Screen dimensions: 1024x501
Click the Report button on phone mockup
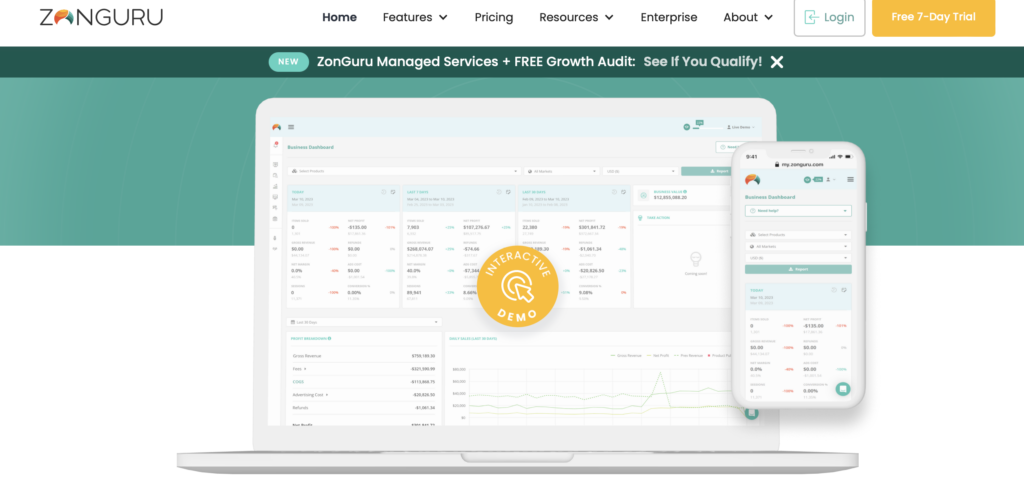point(798,269)
